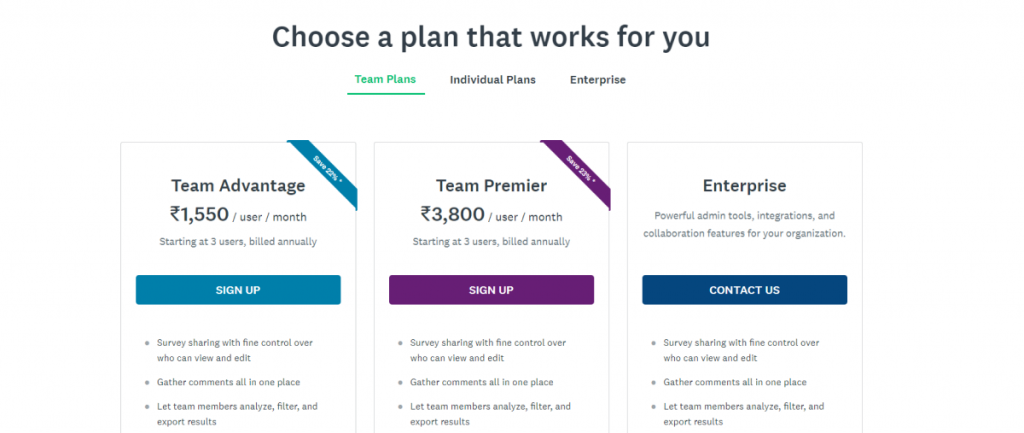Select the Enterprise tab
This screenshot has width=1024, height=433.
pyautogui.click(x=598, y=80)
